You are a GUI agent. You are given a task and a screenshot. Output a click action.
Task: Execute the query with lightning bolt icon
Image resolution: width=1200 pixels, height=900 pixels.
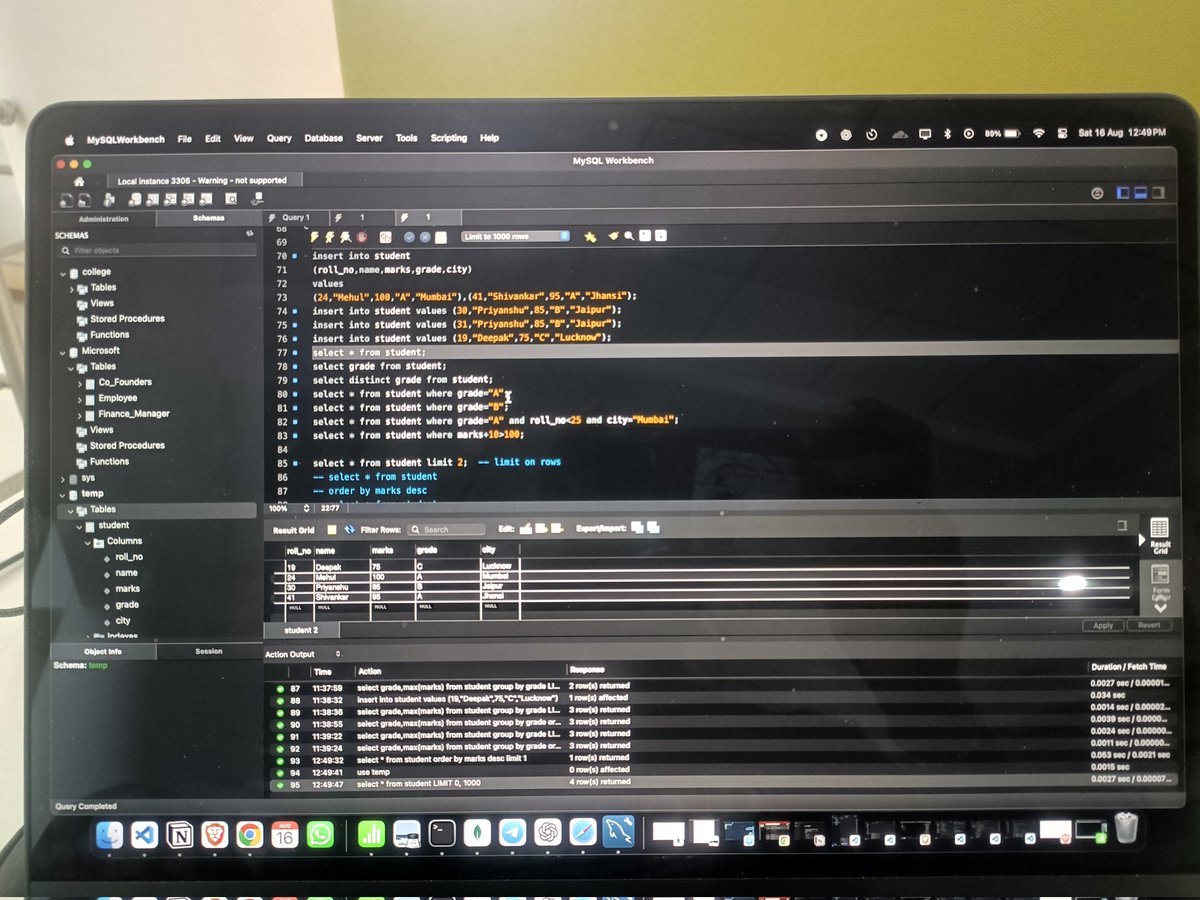point(314,237)
